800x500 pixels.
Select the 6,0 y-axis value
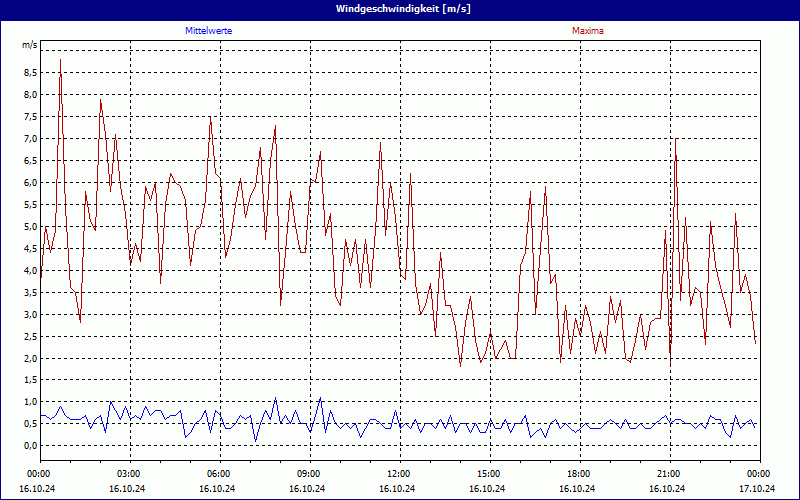pyautogui.click(x=30, y=182)
